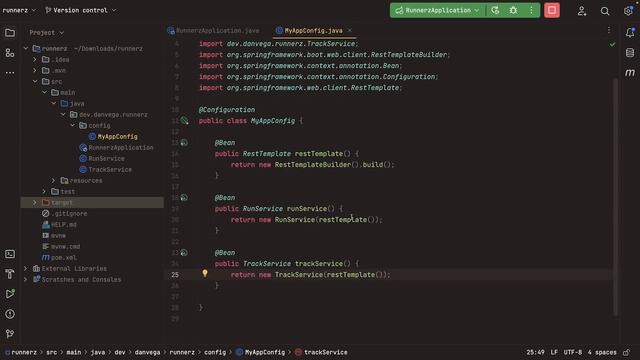Expand the target folder

click(x=35, y=202)
